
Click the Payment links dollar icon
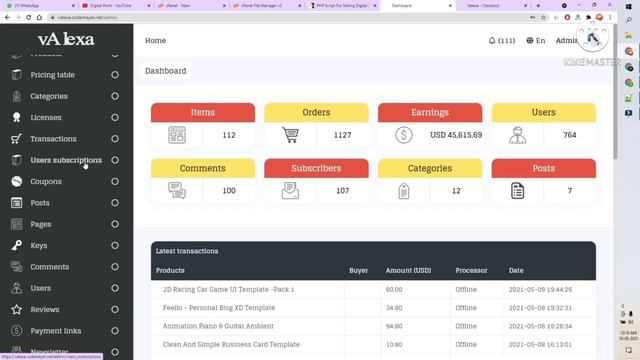click(x=16, y=331)
